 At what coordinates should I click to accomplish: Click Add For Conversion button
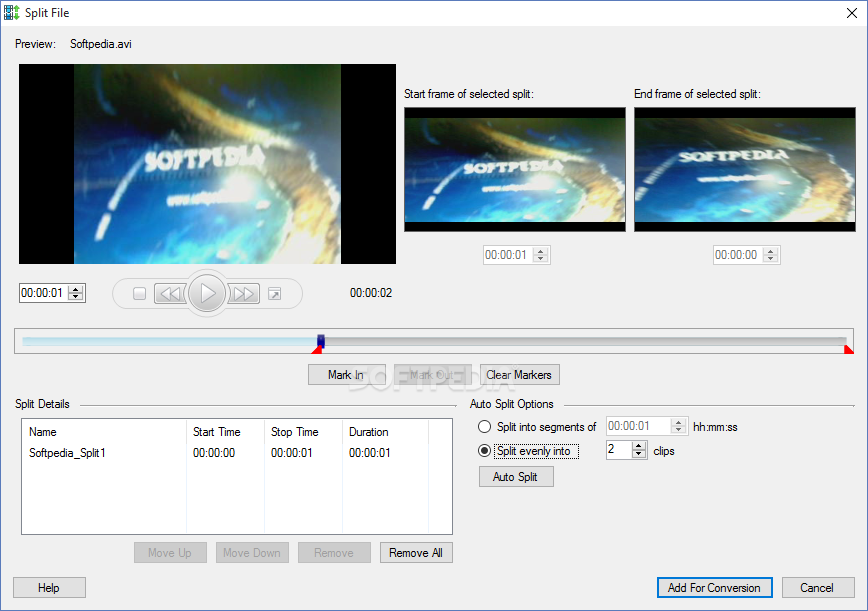click(715, 587)
